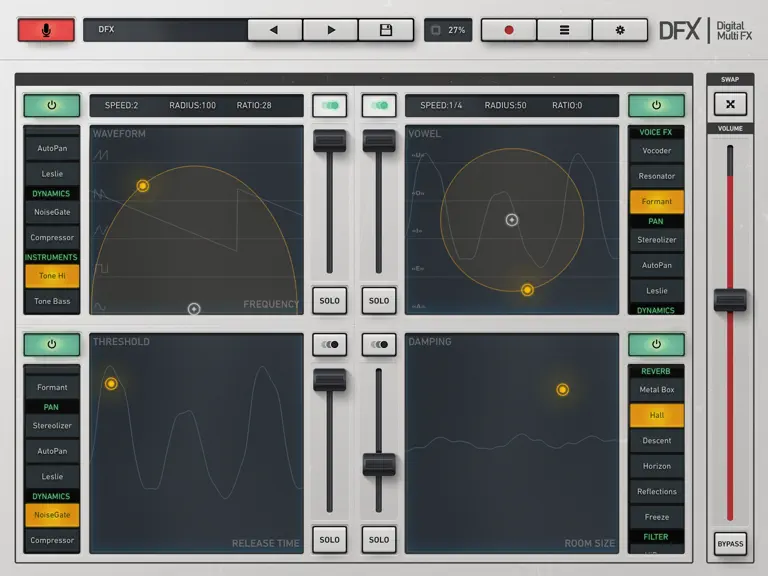Select the Vocoder effect

click(x=656, y=151)
